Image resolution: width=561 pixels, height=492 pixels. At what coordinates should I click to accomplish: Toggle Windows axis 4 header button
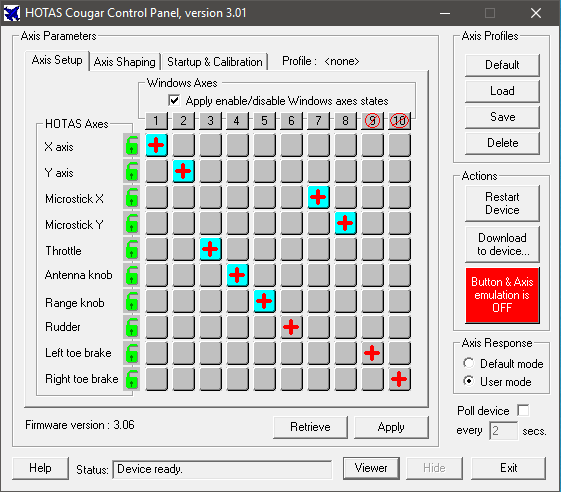237,121
